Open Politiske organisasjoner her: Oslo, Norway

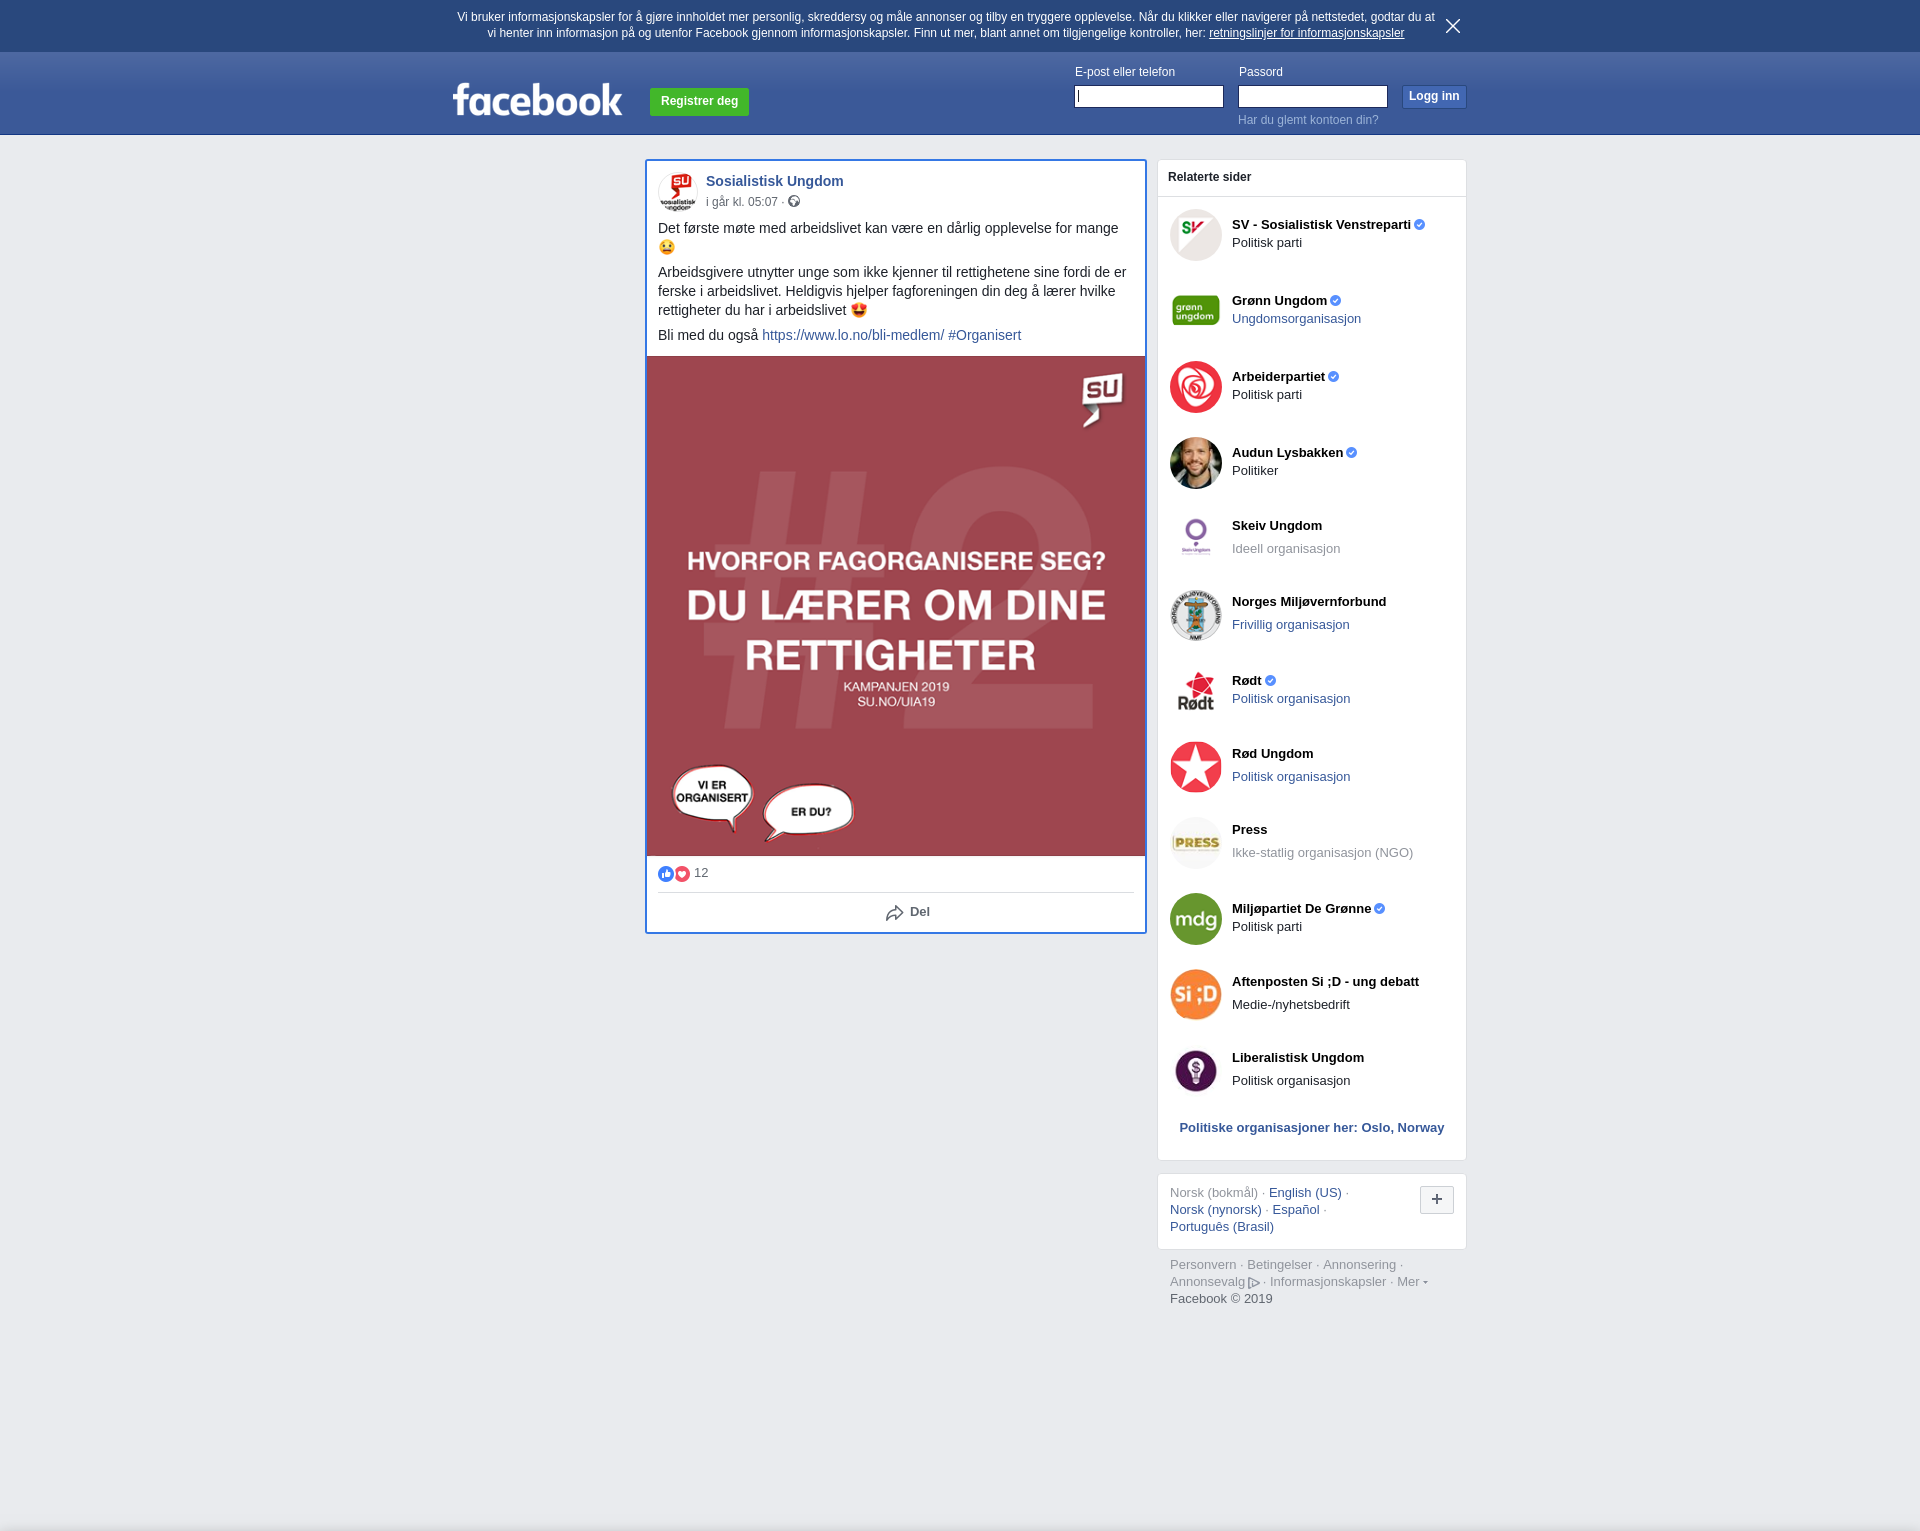[x=1312, y=1128]
